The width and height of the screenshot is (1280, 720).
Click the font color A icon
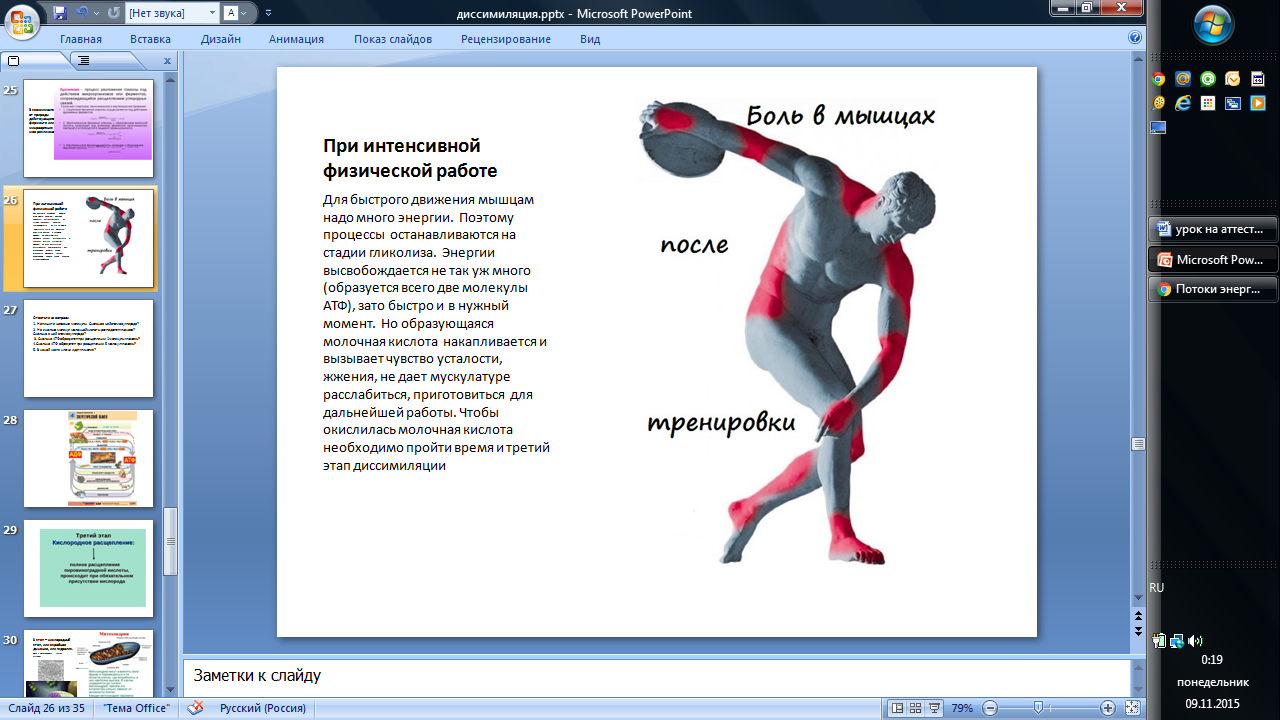pos(231,13)
